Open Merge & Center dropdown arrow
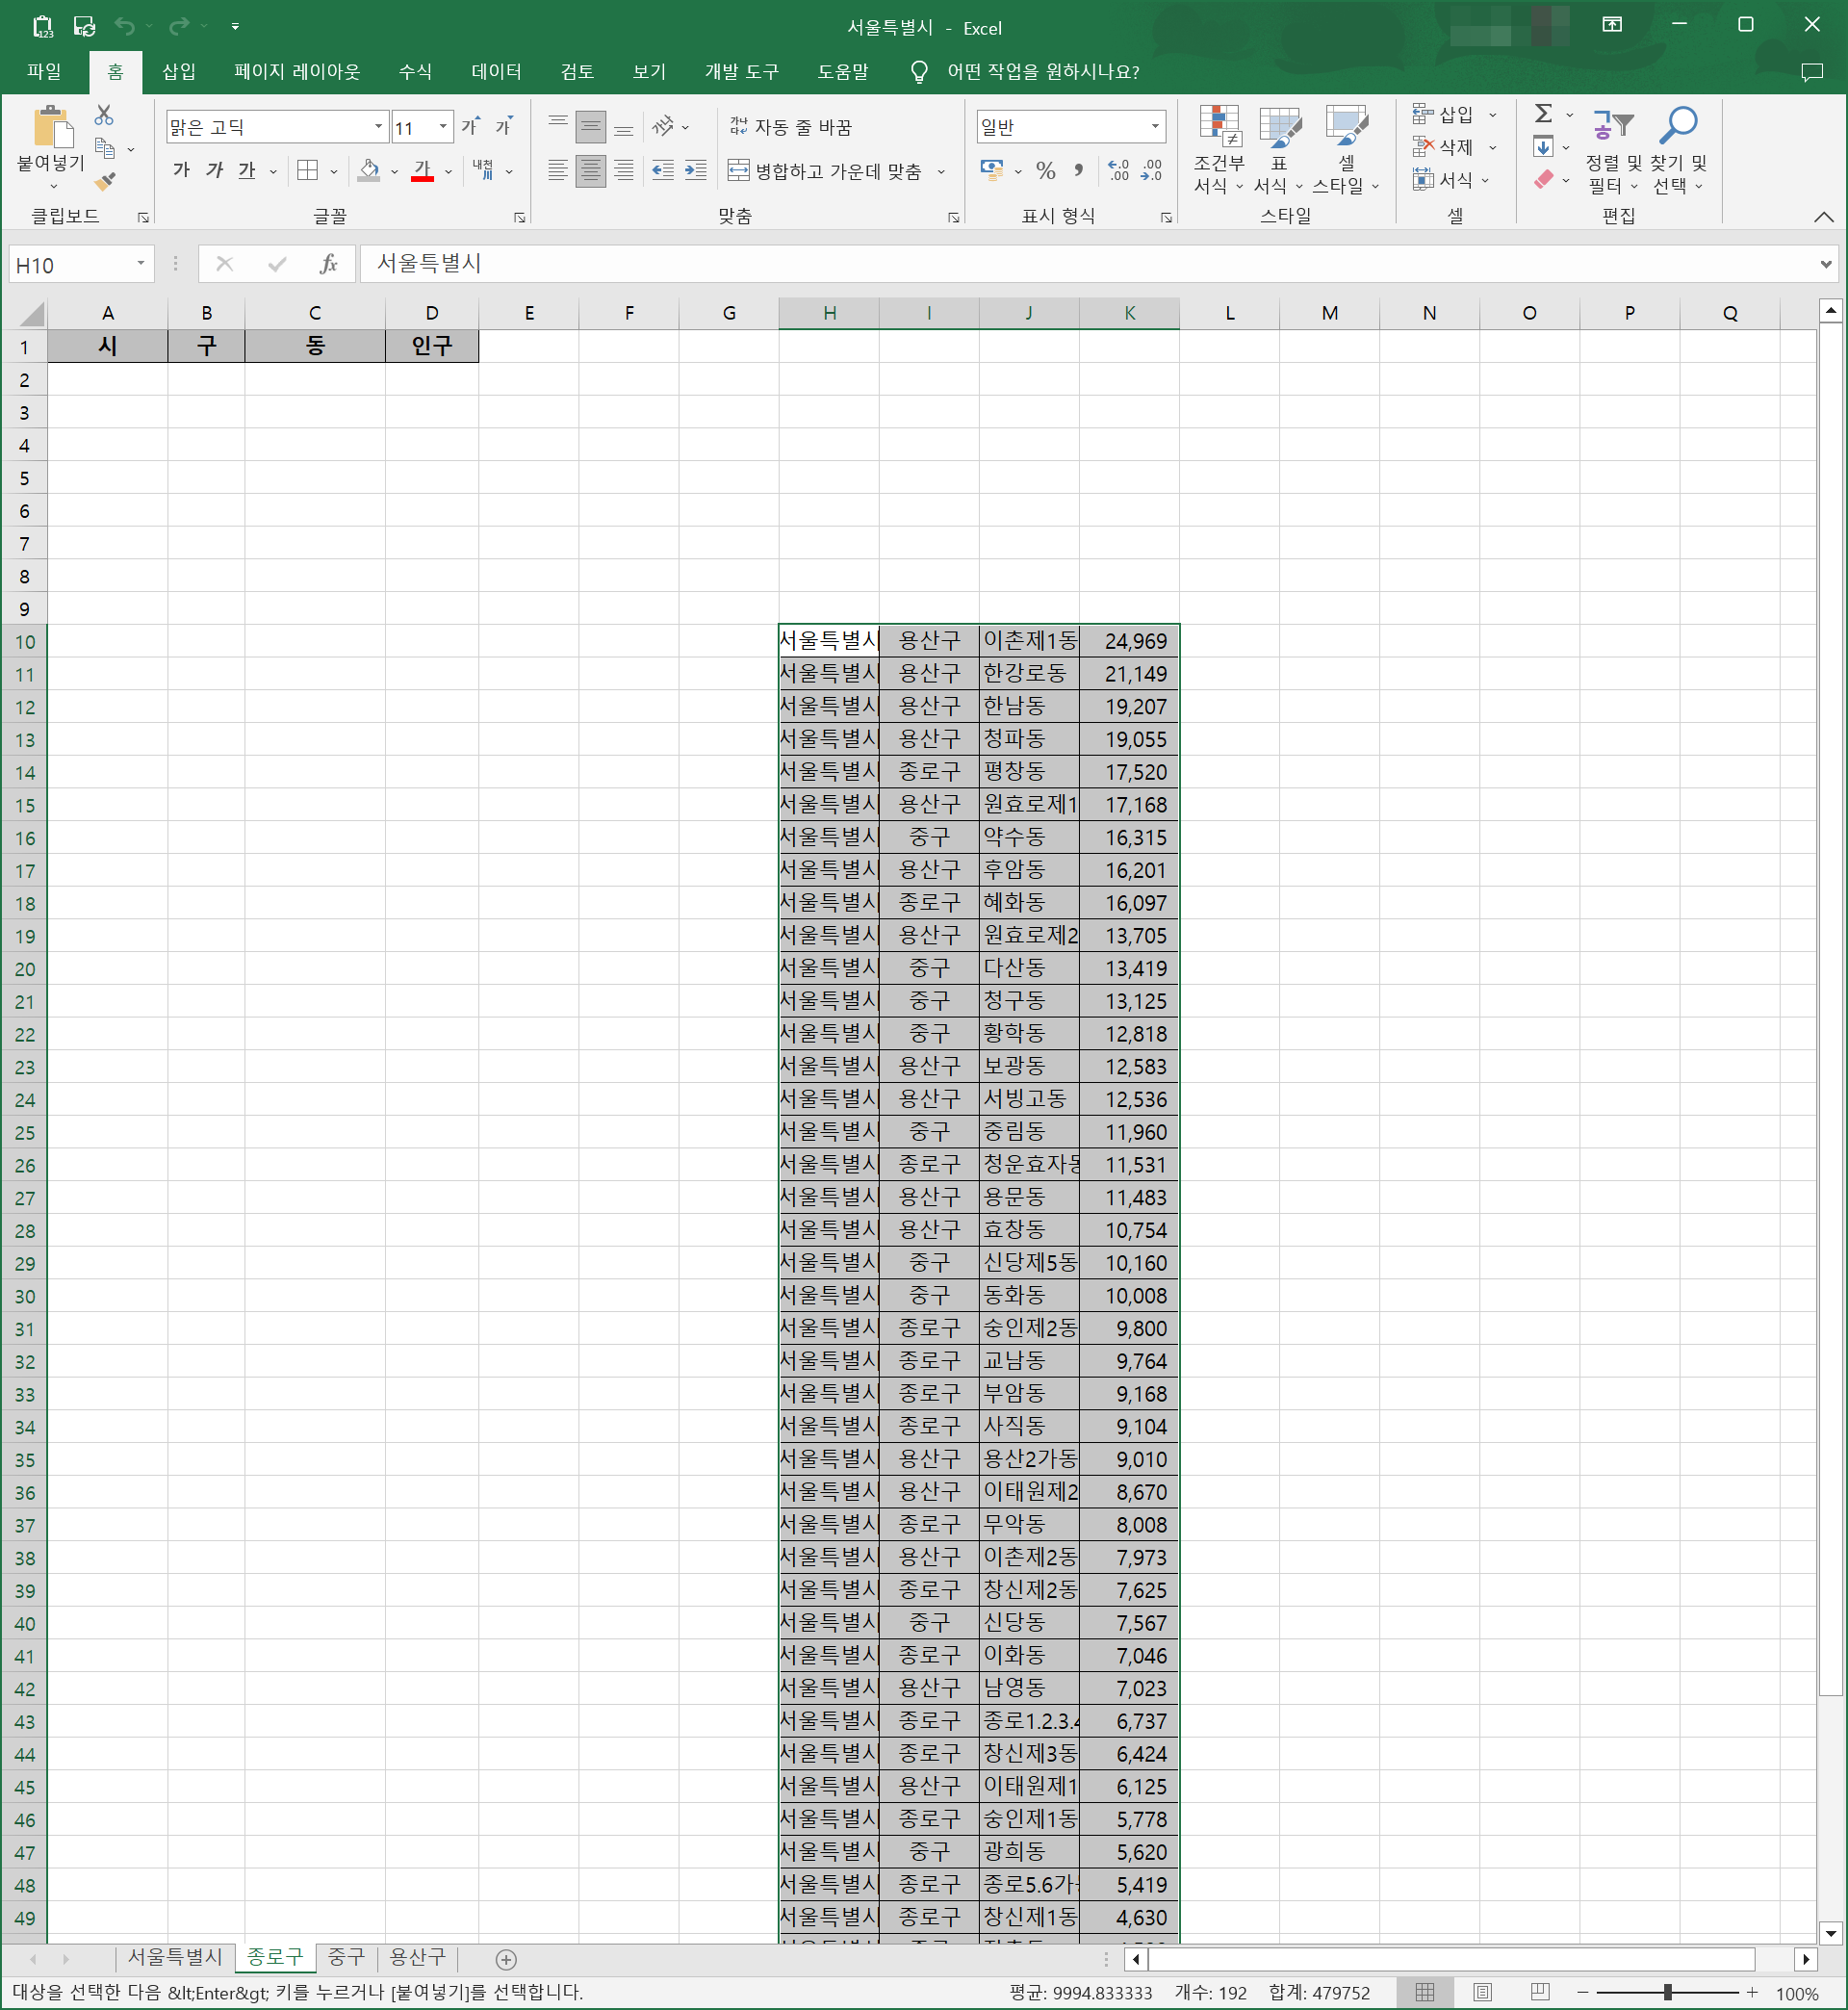This screenshot has width=1848, height=2010. coord(941,172)
